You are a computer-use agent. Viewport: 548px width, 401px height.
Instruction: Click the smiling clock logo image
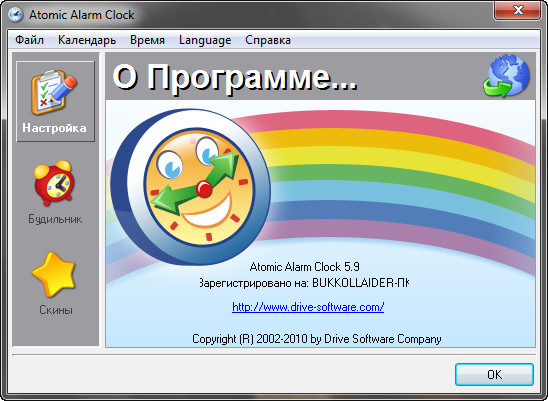pos(191,187)
